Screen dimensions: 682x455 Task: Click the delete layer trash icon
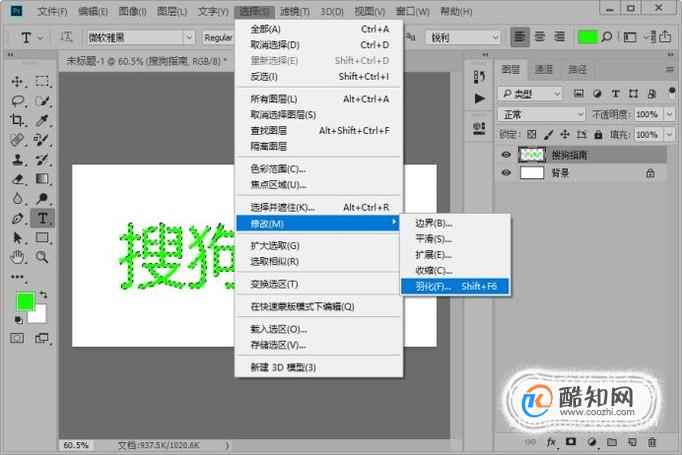(652, 442)
